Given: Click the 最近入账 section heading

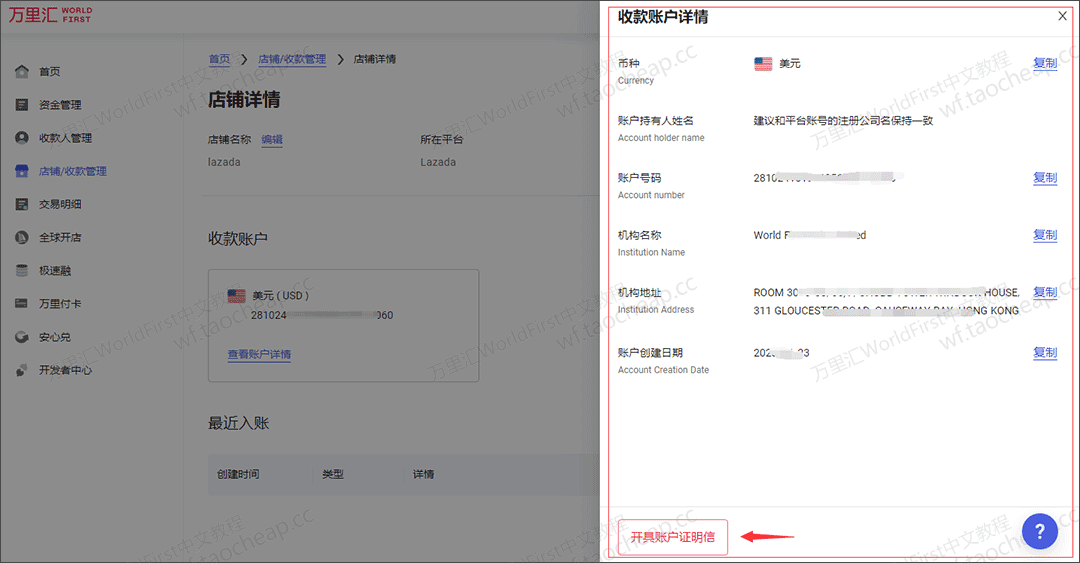Looking at the screenshot, I should [x=238, y=423].
